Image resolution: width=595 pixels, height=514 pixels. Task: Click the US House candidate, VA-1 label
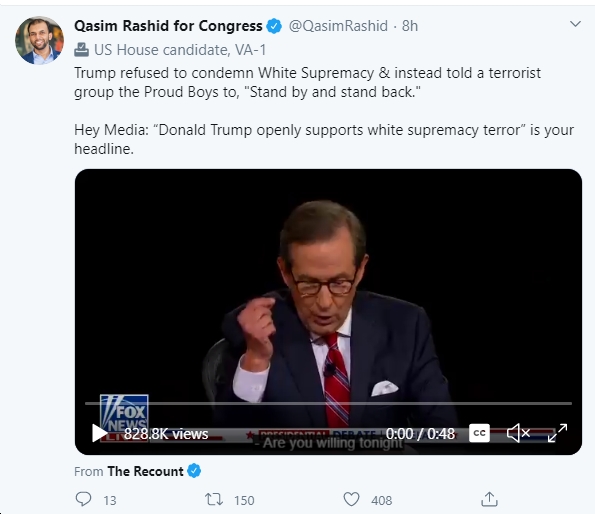point(180,50)
